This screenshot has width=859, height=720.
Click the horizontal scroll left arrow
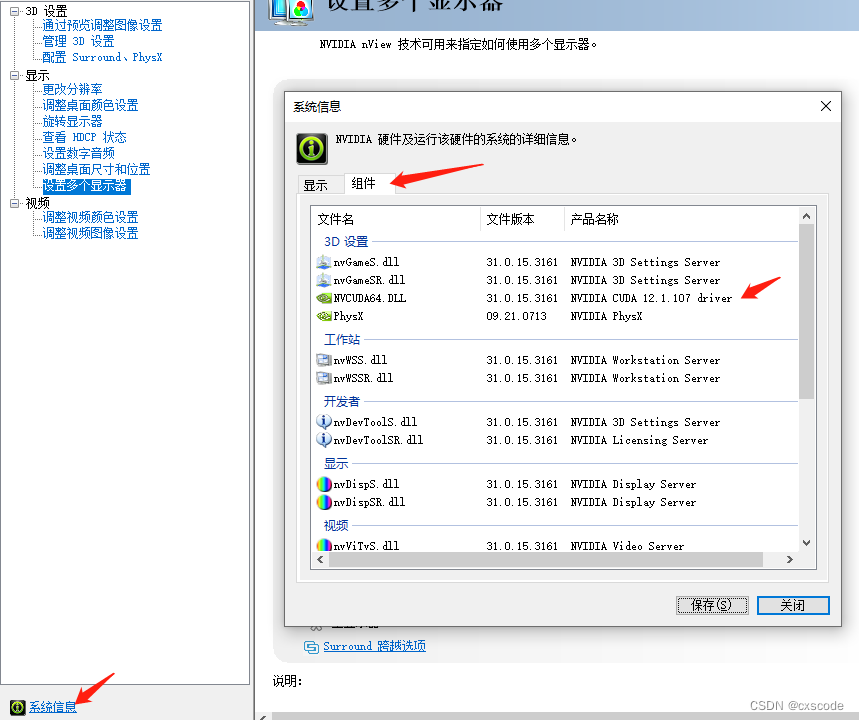[320, 559]
